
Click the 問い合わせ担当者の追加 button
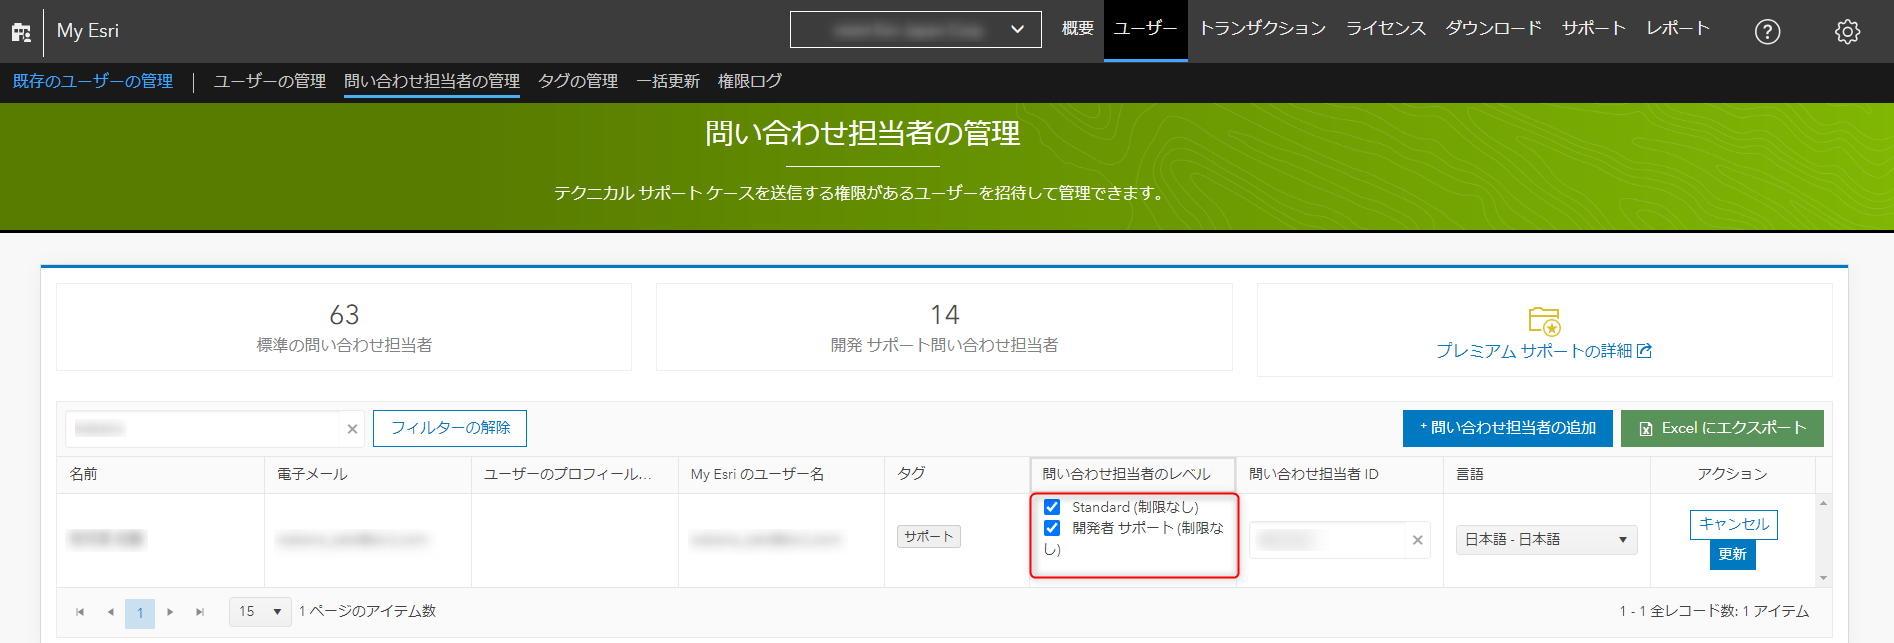pyautogui.click(x=1507, y=428)
